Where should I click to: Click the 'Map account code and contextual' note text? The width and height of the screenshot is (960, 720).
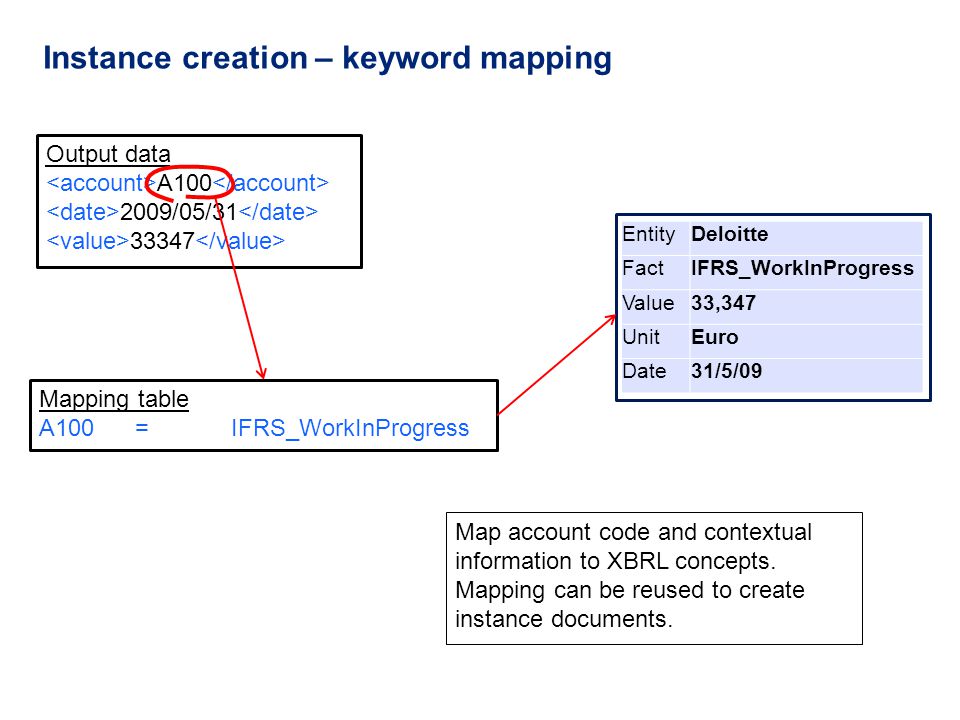(633, 532)
